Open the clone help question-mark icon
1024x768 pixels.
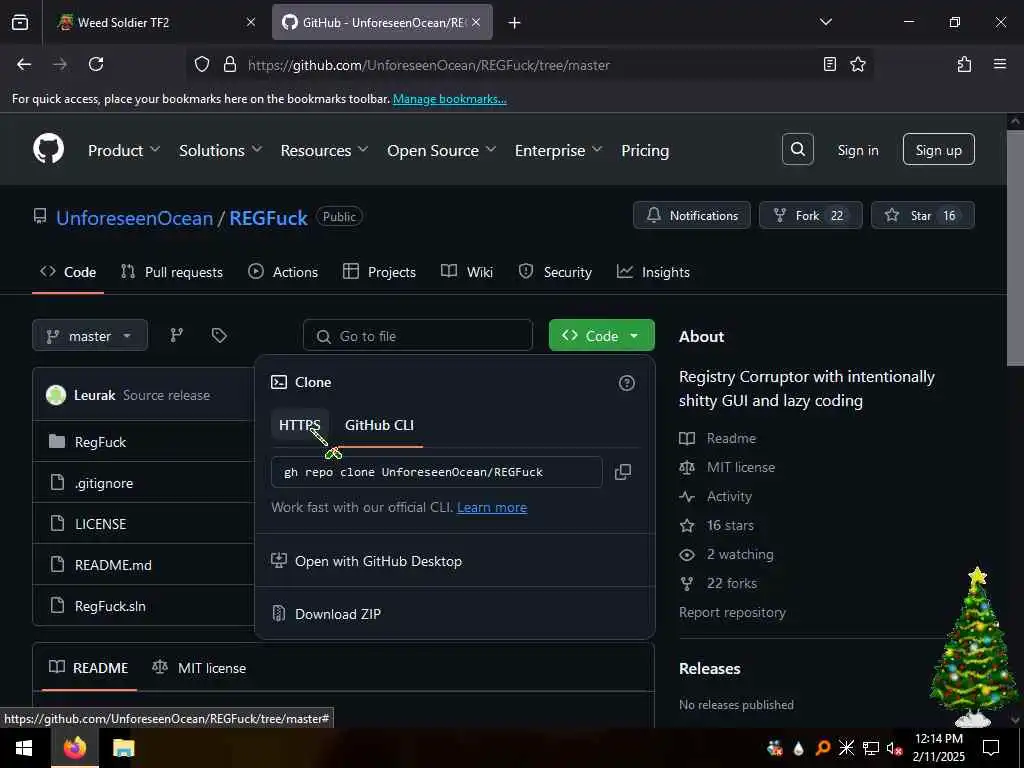tap(626, 383)
